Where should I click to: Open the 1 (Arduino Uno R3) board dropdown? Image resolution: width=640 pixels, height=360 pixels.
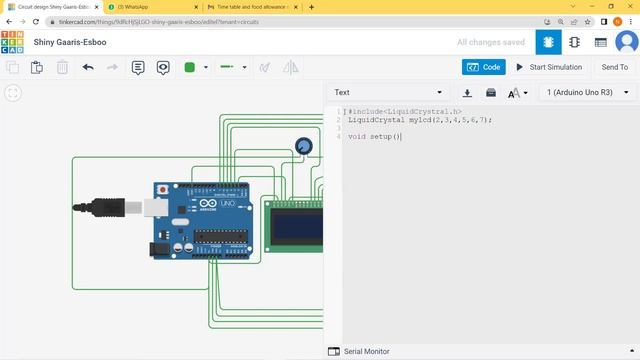pyautogui.click(x=587, y=93)
